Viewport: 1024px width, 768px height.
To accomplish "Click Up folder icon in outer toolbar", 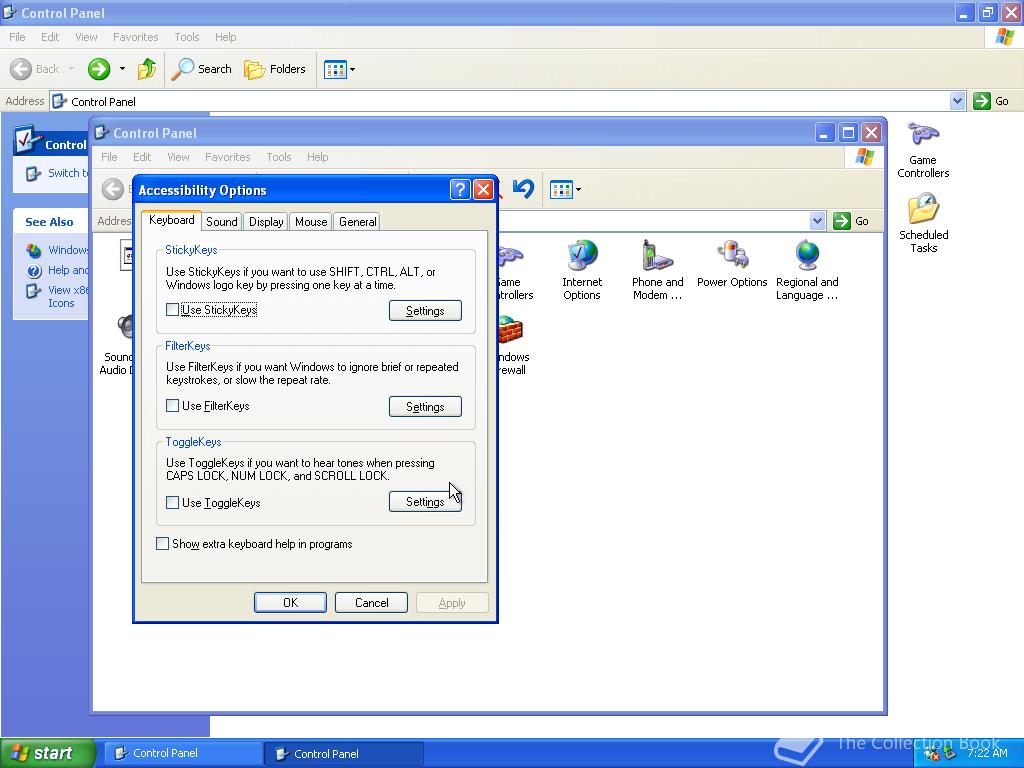I will (x=147, y=69).
